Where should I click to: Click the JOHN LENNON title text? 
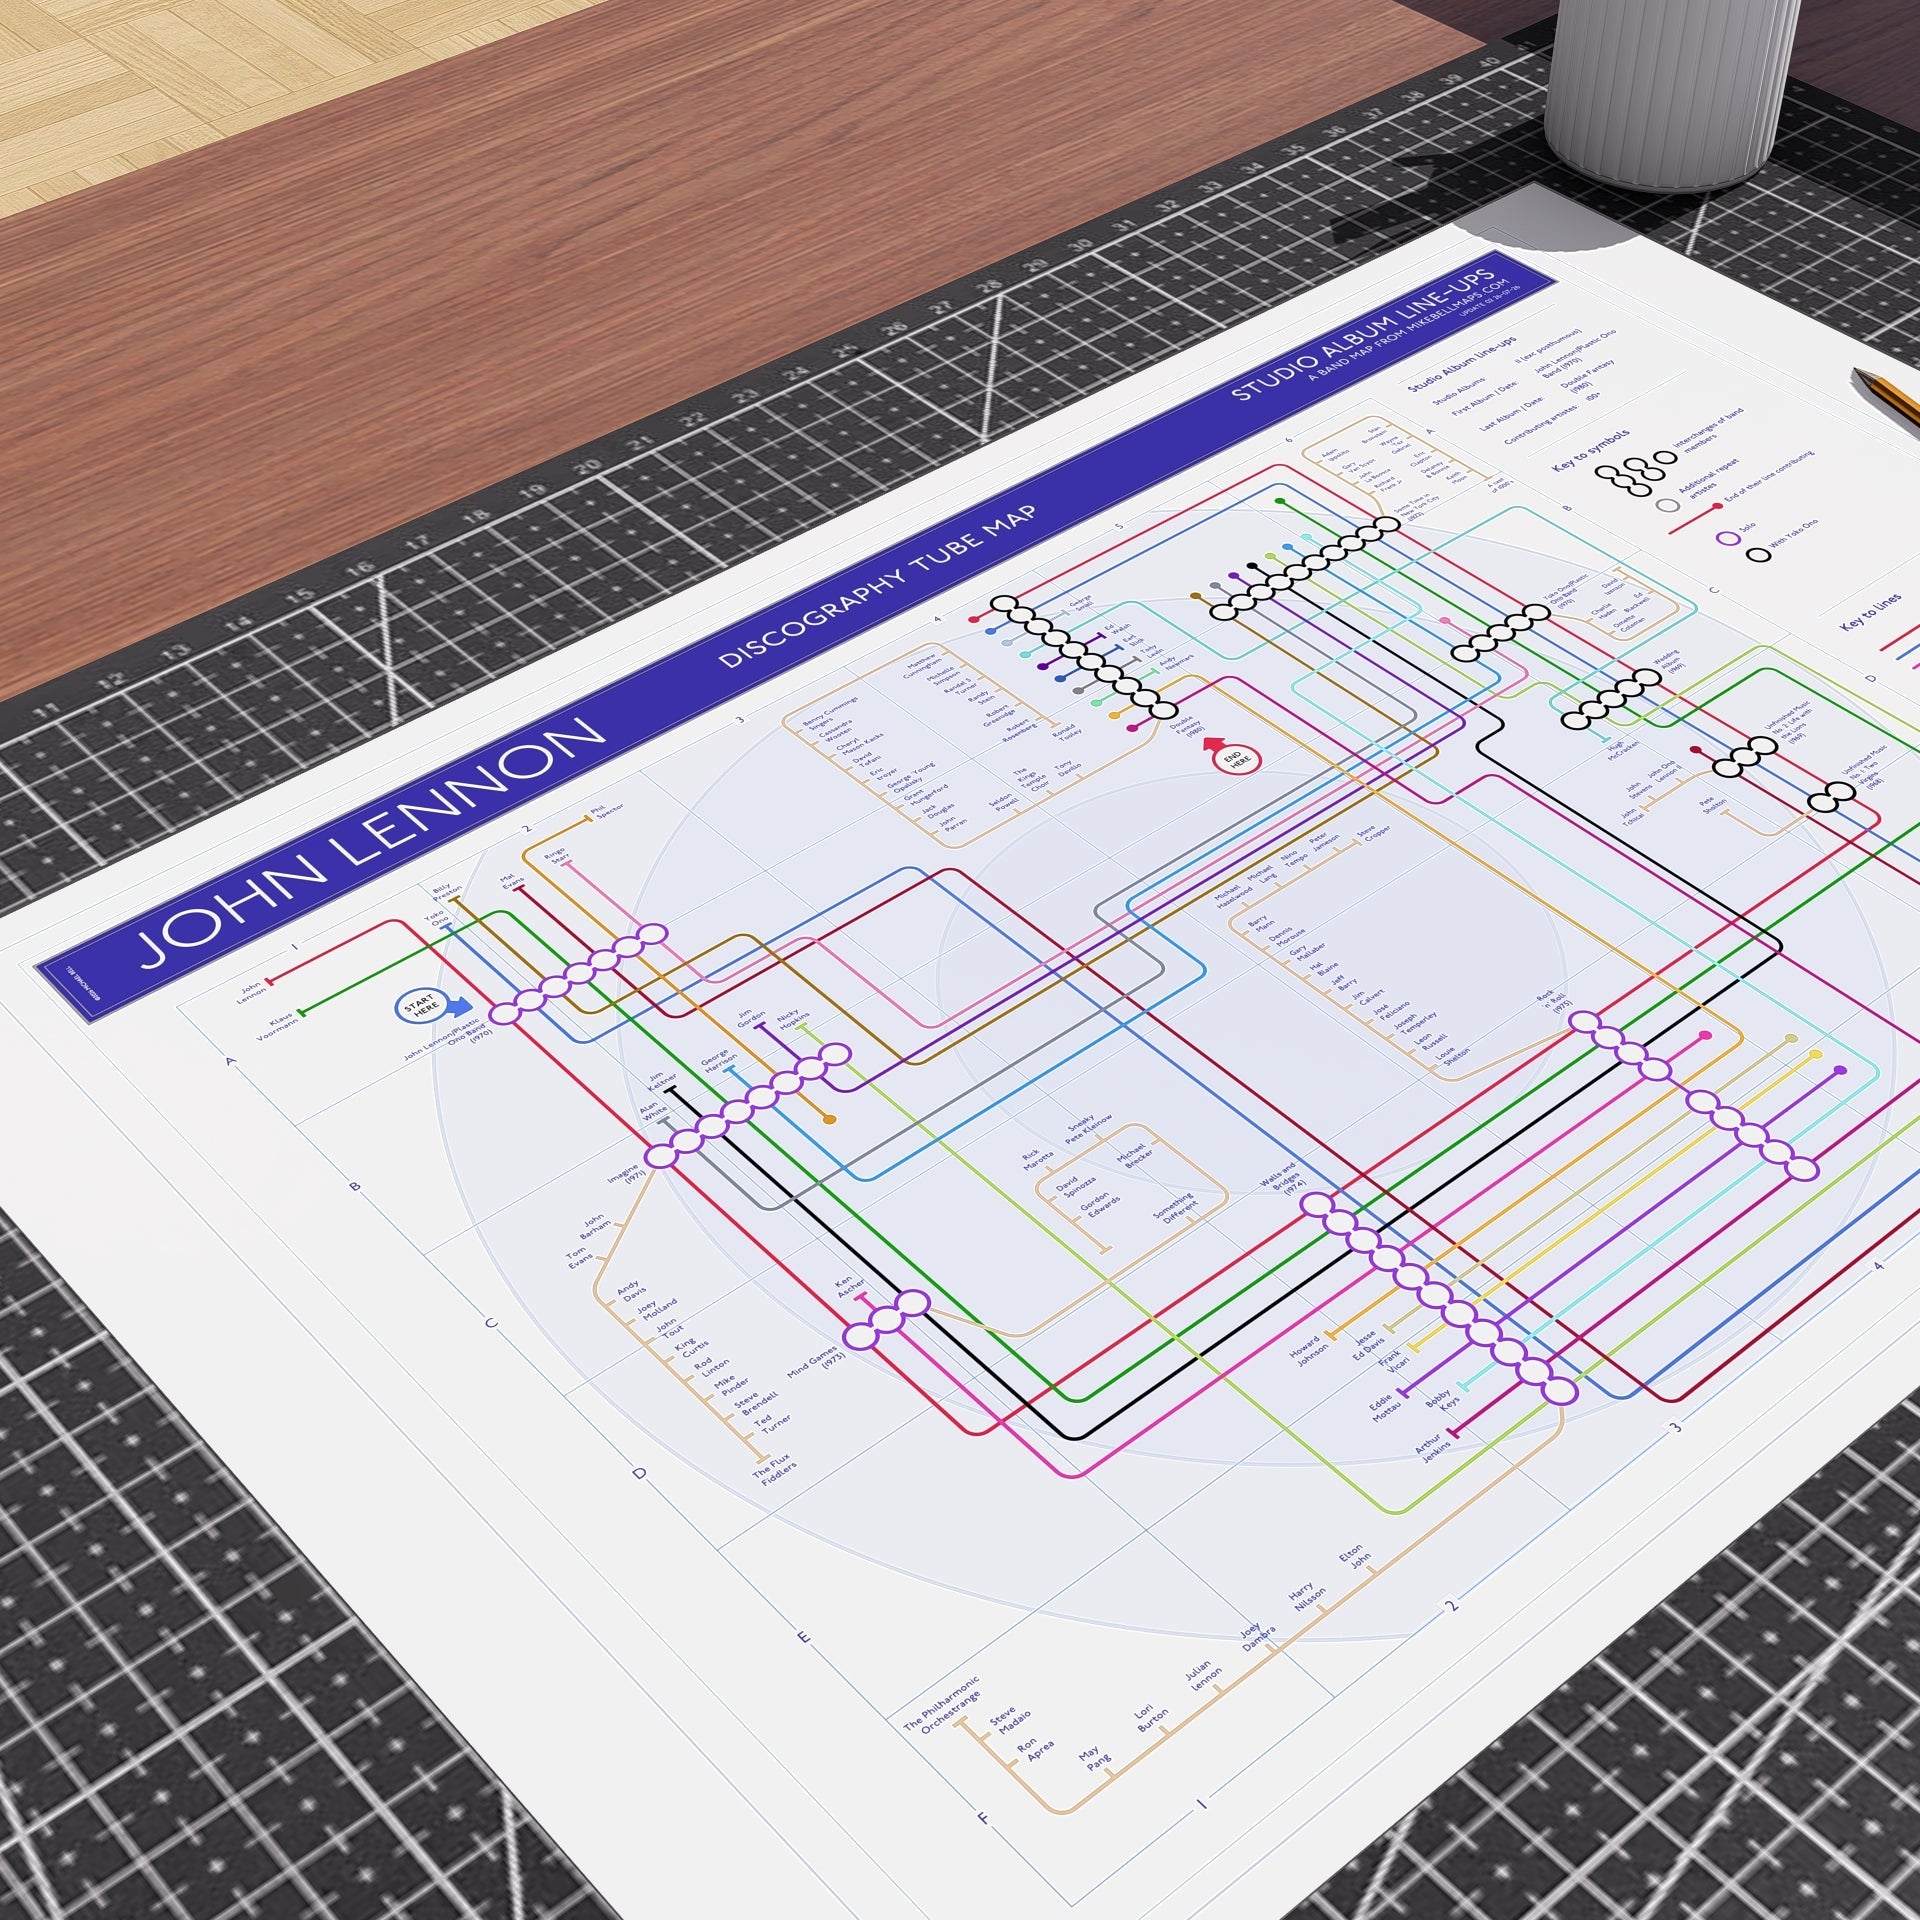[x=371, y=842]
